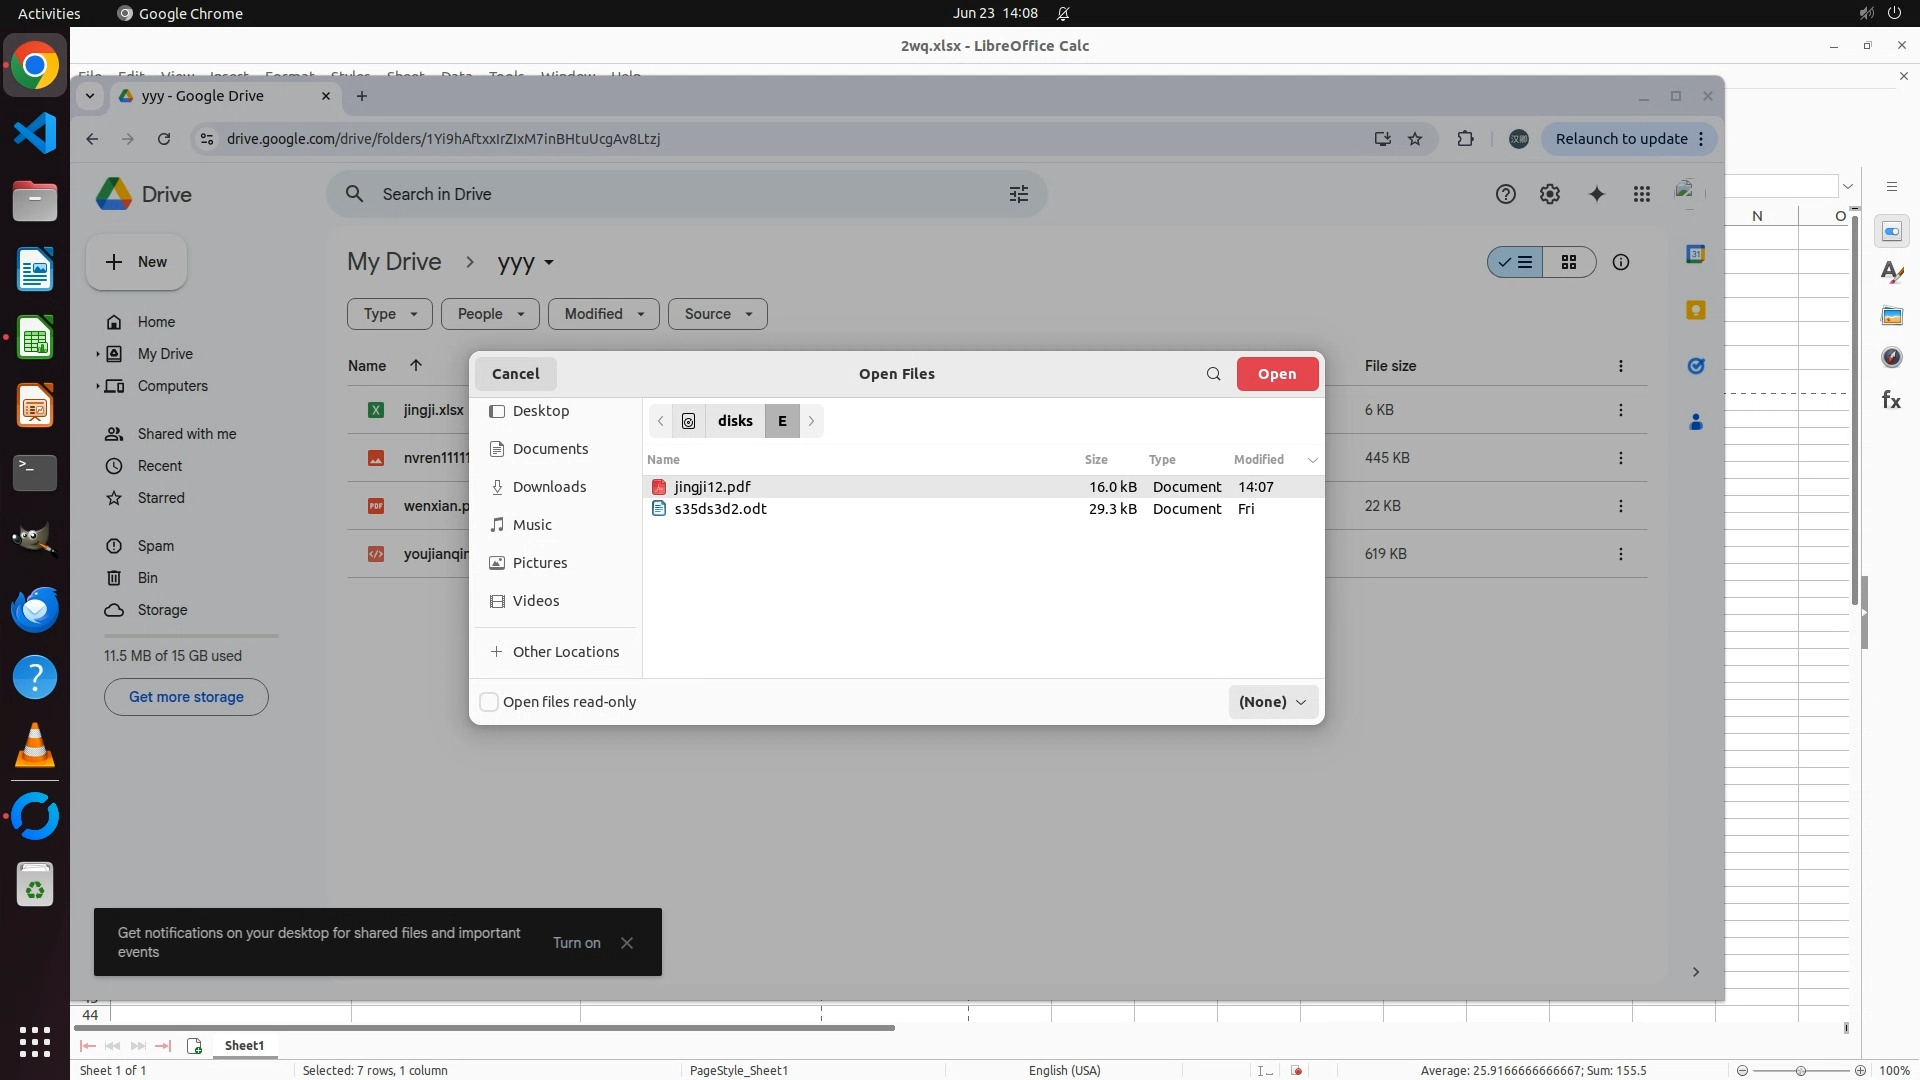Select Downloads in the dialog sidebar

(x=549, y=487)
